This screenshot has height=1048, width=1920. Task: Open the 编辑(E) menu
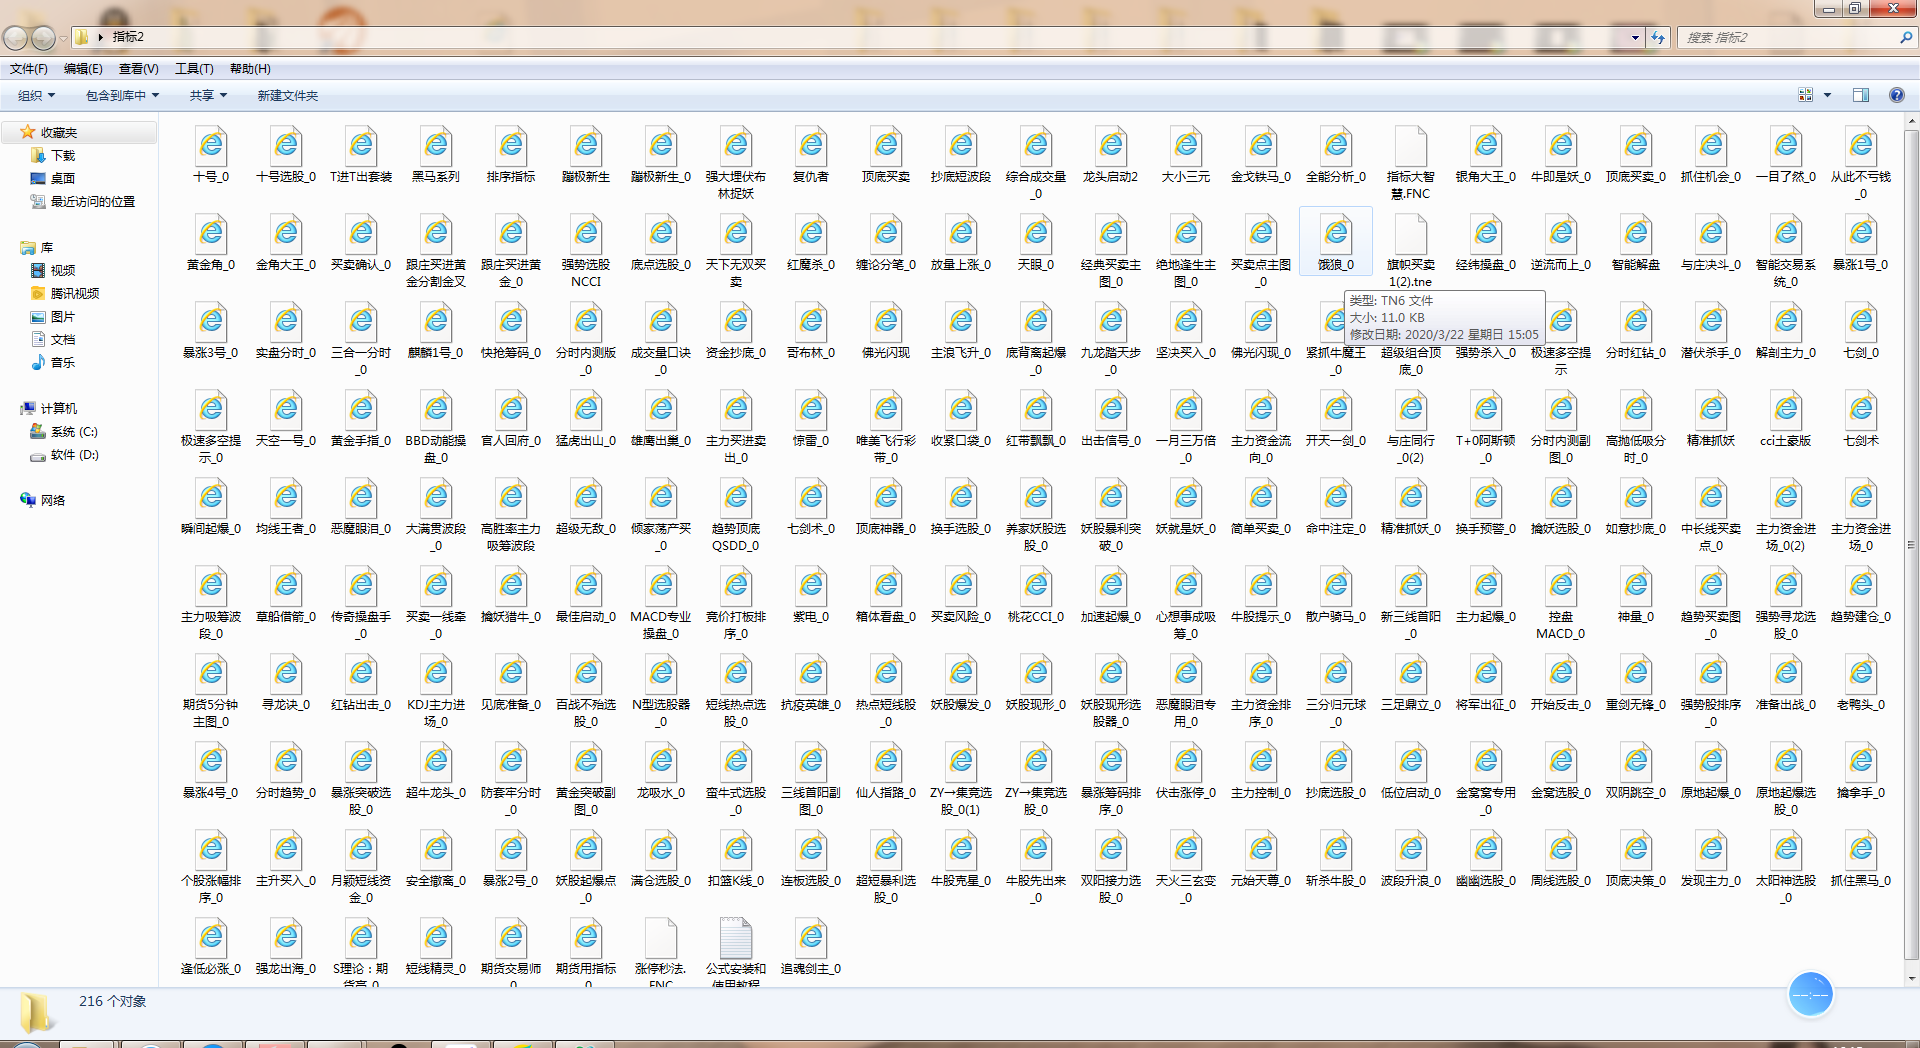tap(83, 69)
